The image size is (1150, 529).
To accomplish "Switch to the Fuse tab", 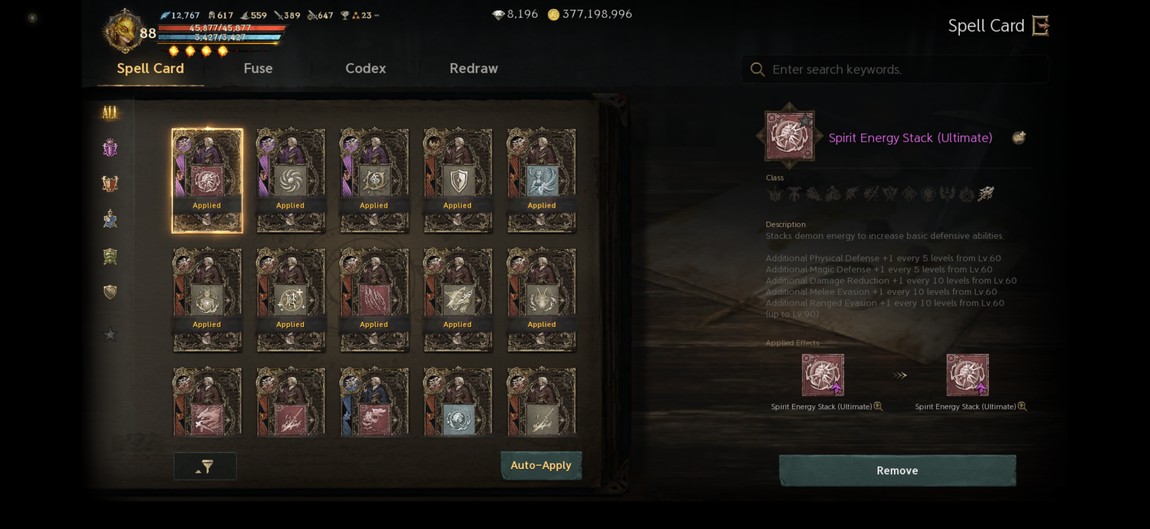I will pos(257,68).
